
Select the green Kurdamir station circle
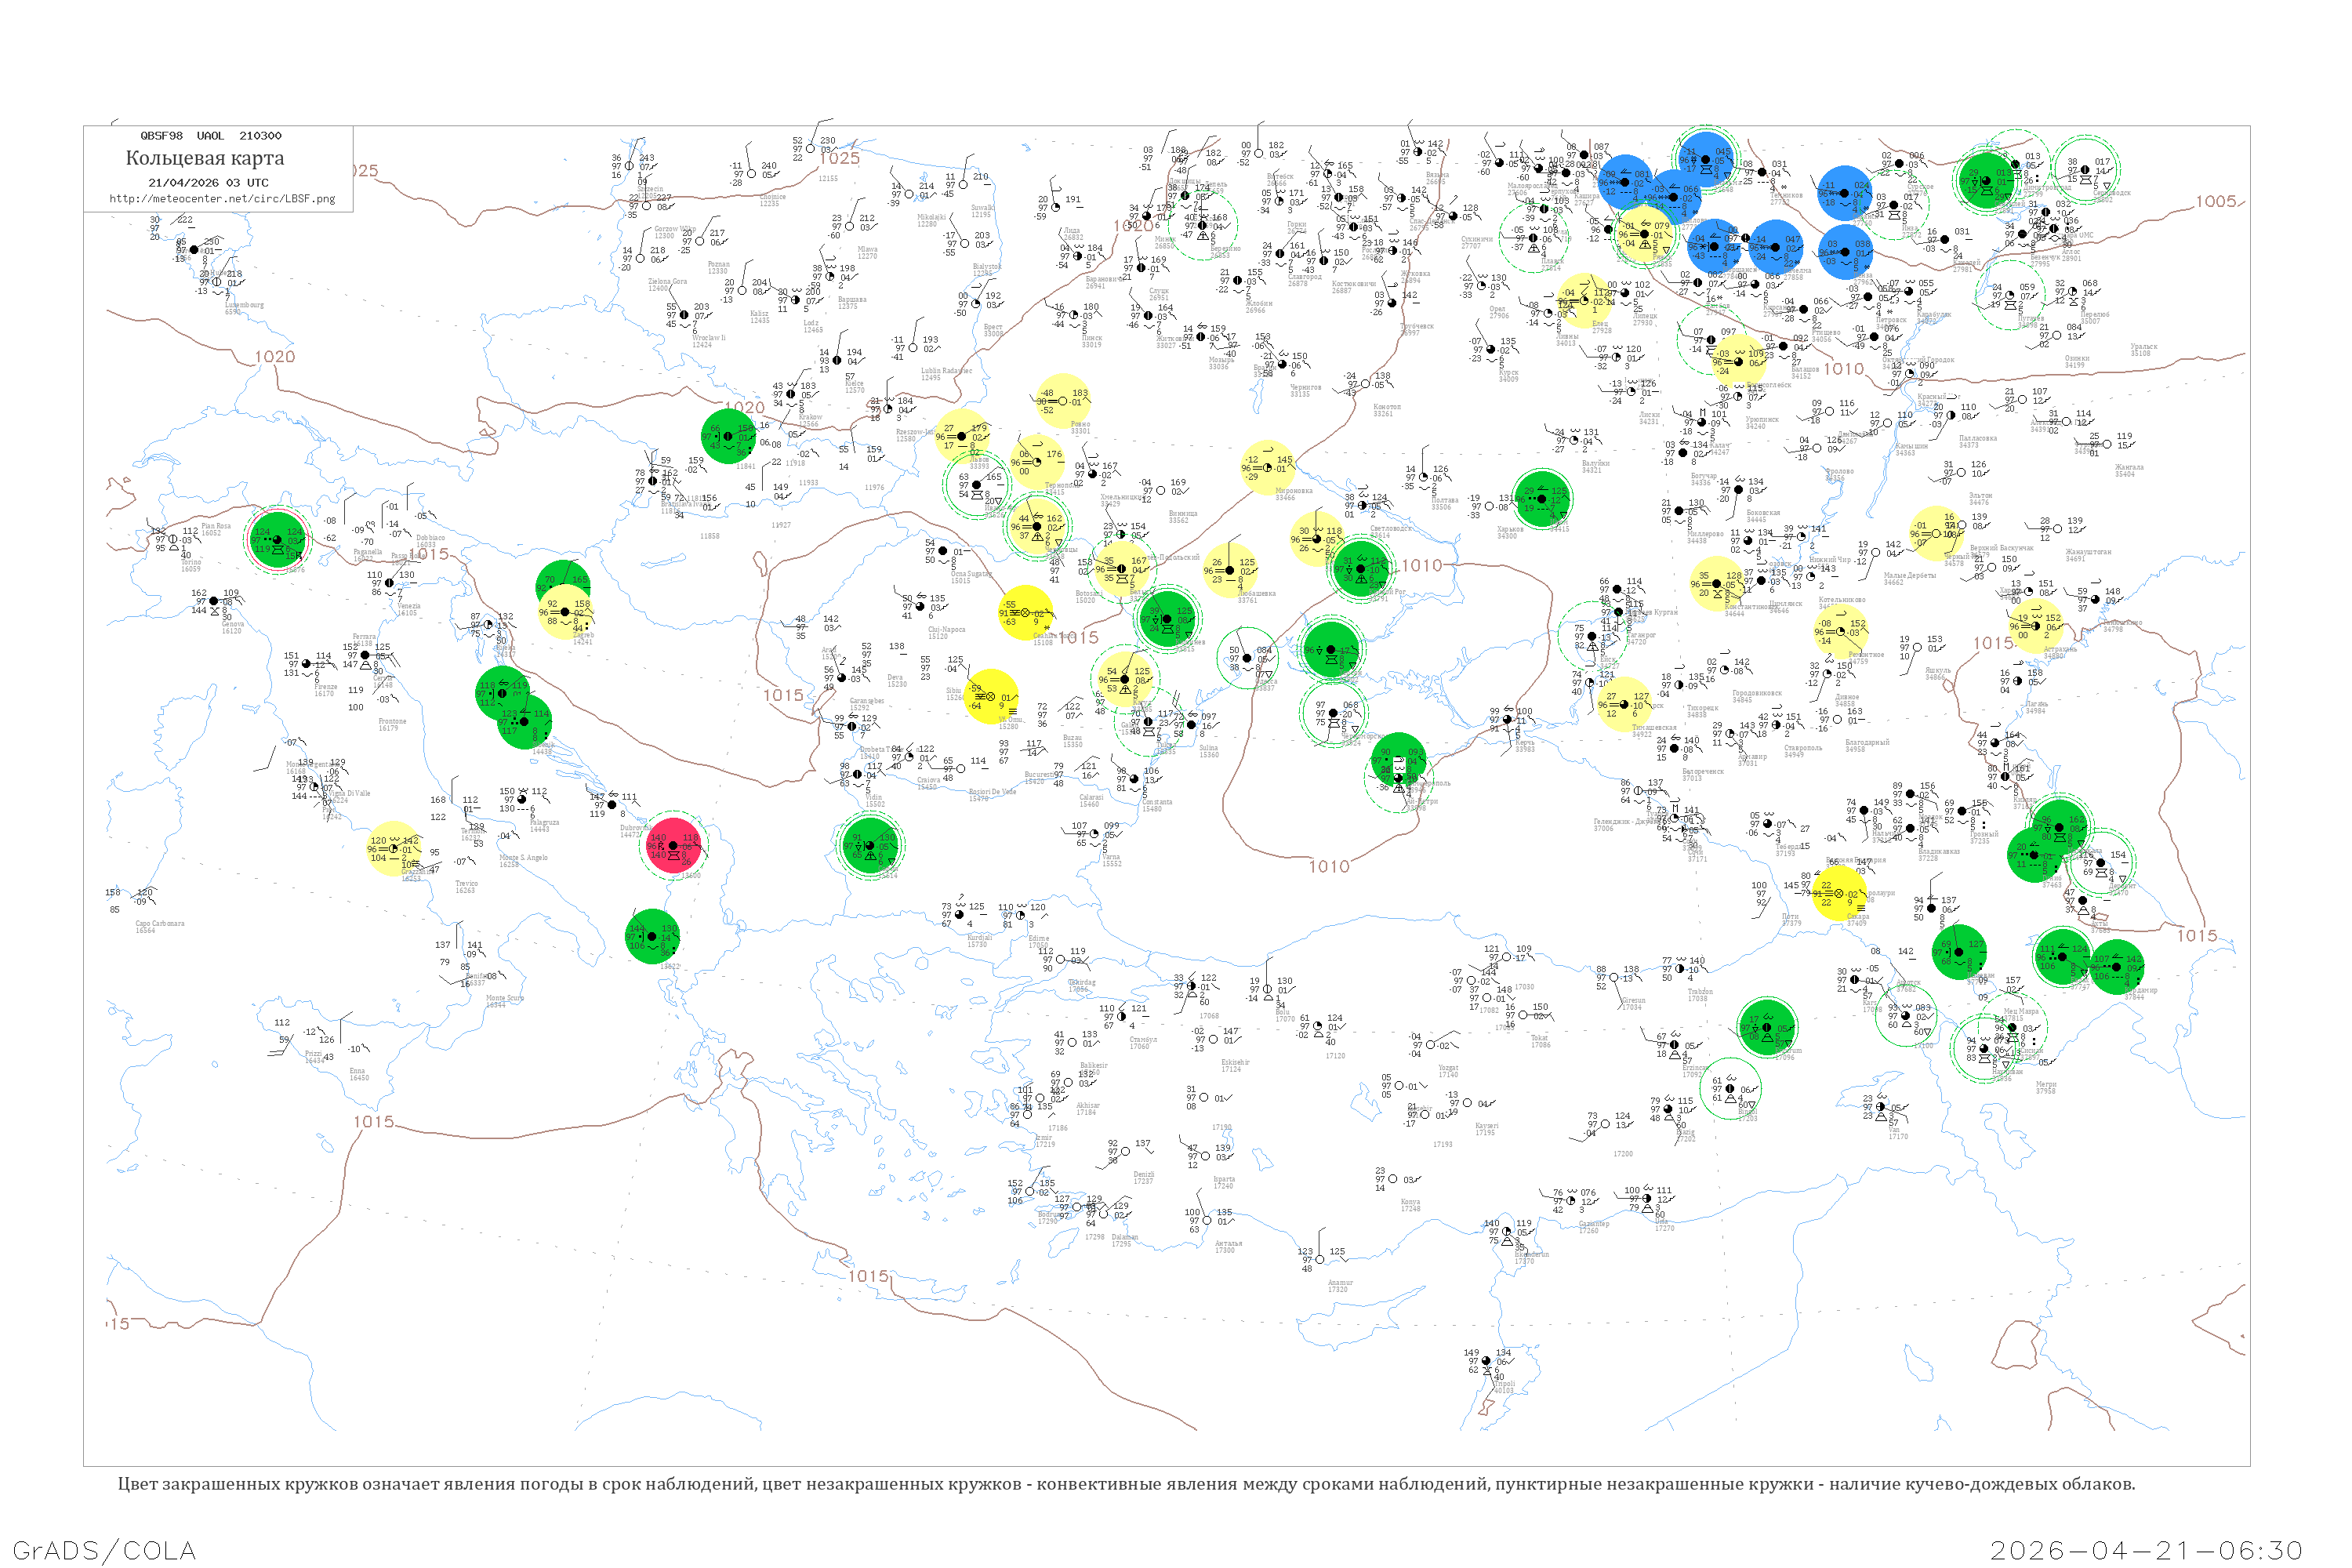(2117, 967)
